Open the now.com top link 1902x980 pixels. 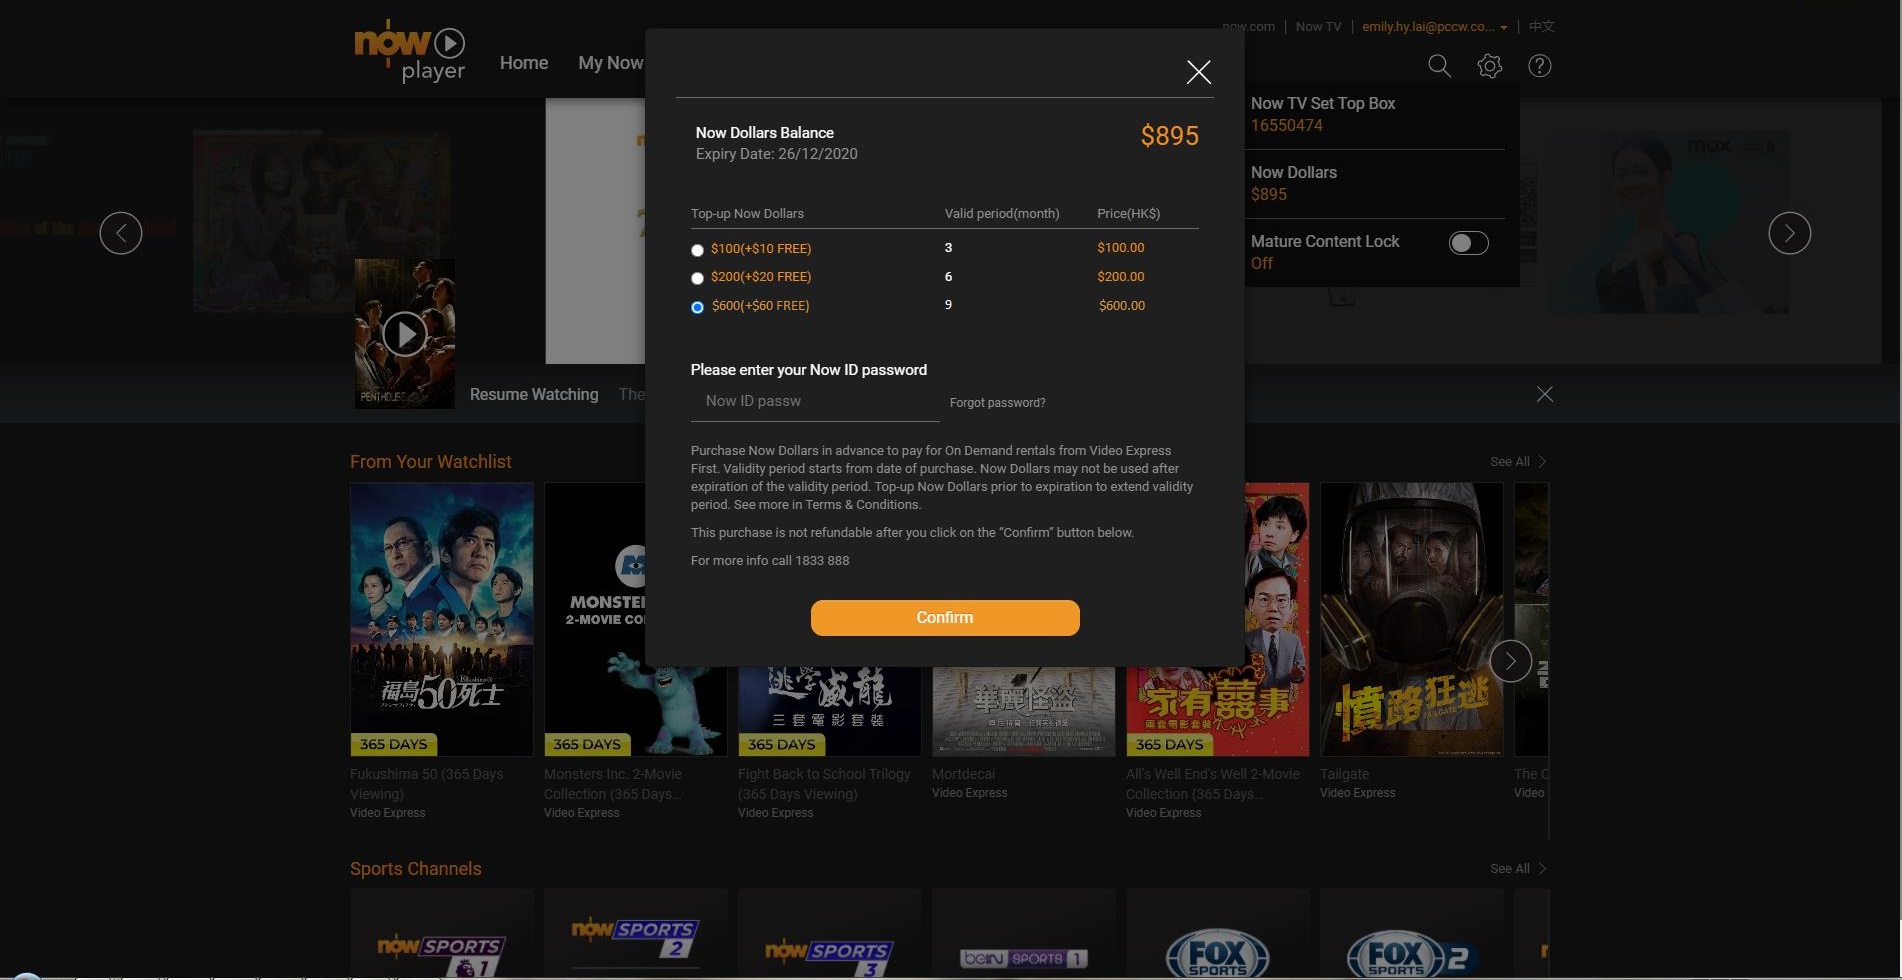point(1248,27)
